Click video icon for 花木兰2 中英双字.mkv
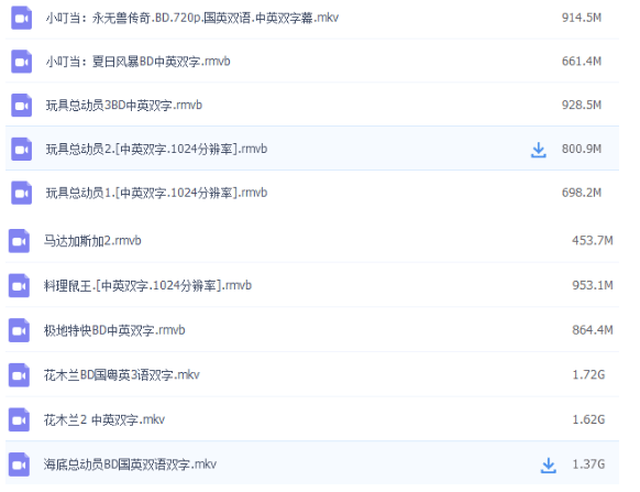The image size is (640, 492). pos(19,420)
